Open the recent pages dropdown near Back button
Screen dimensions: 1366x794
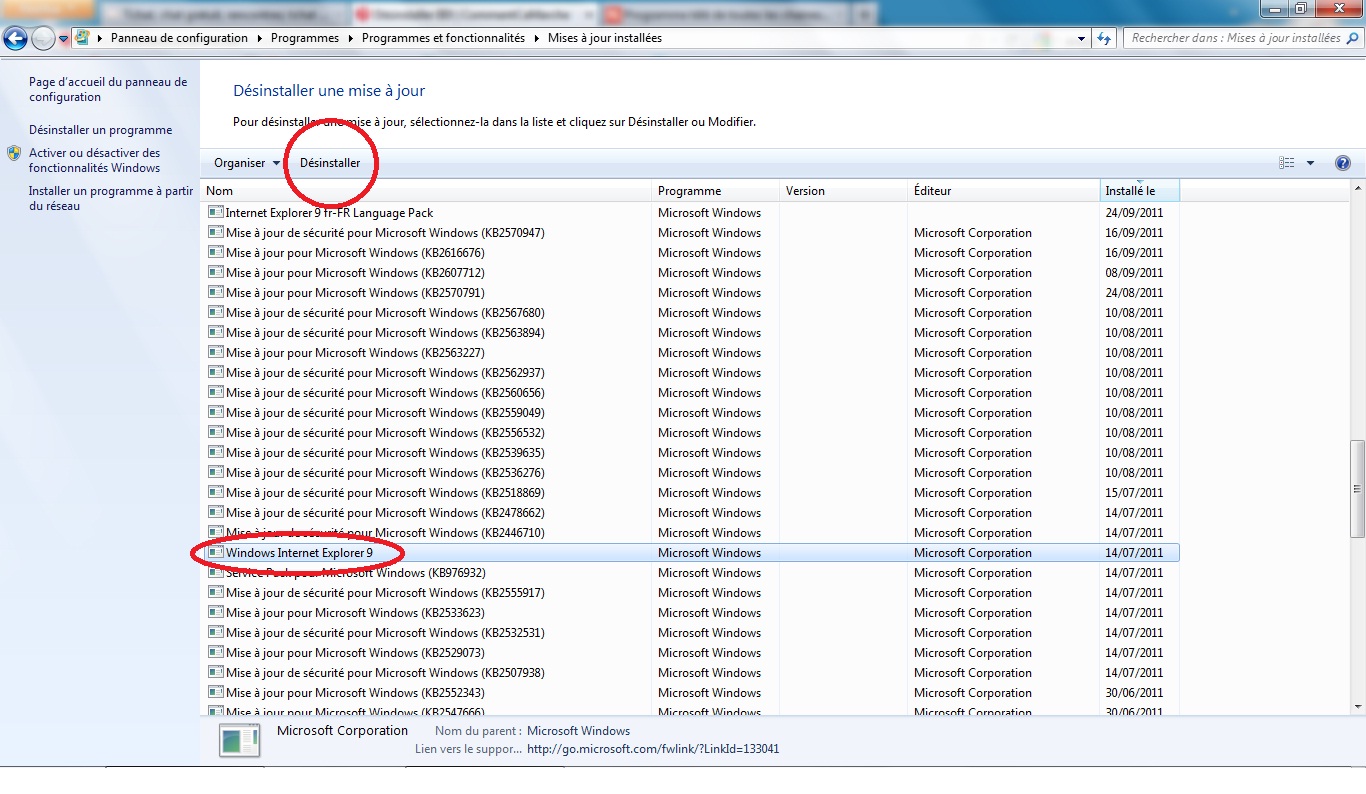coord(64,39)
